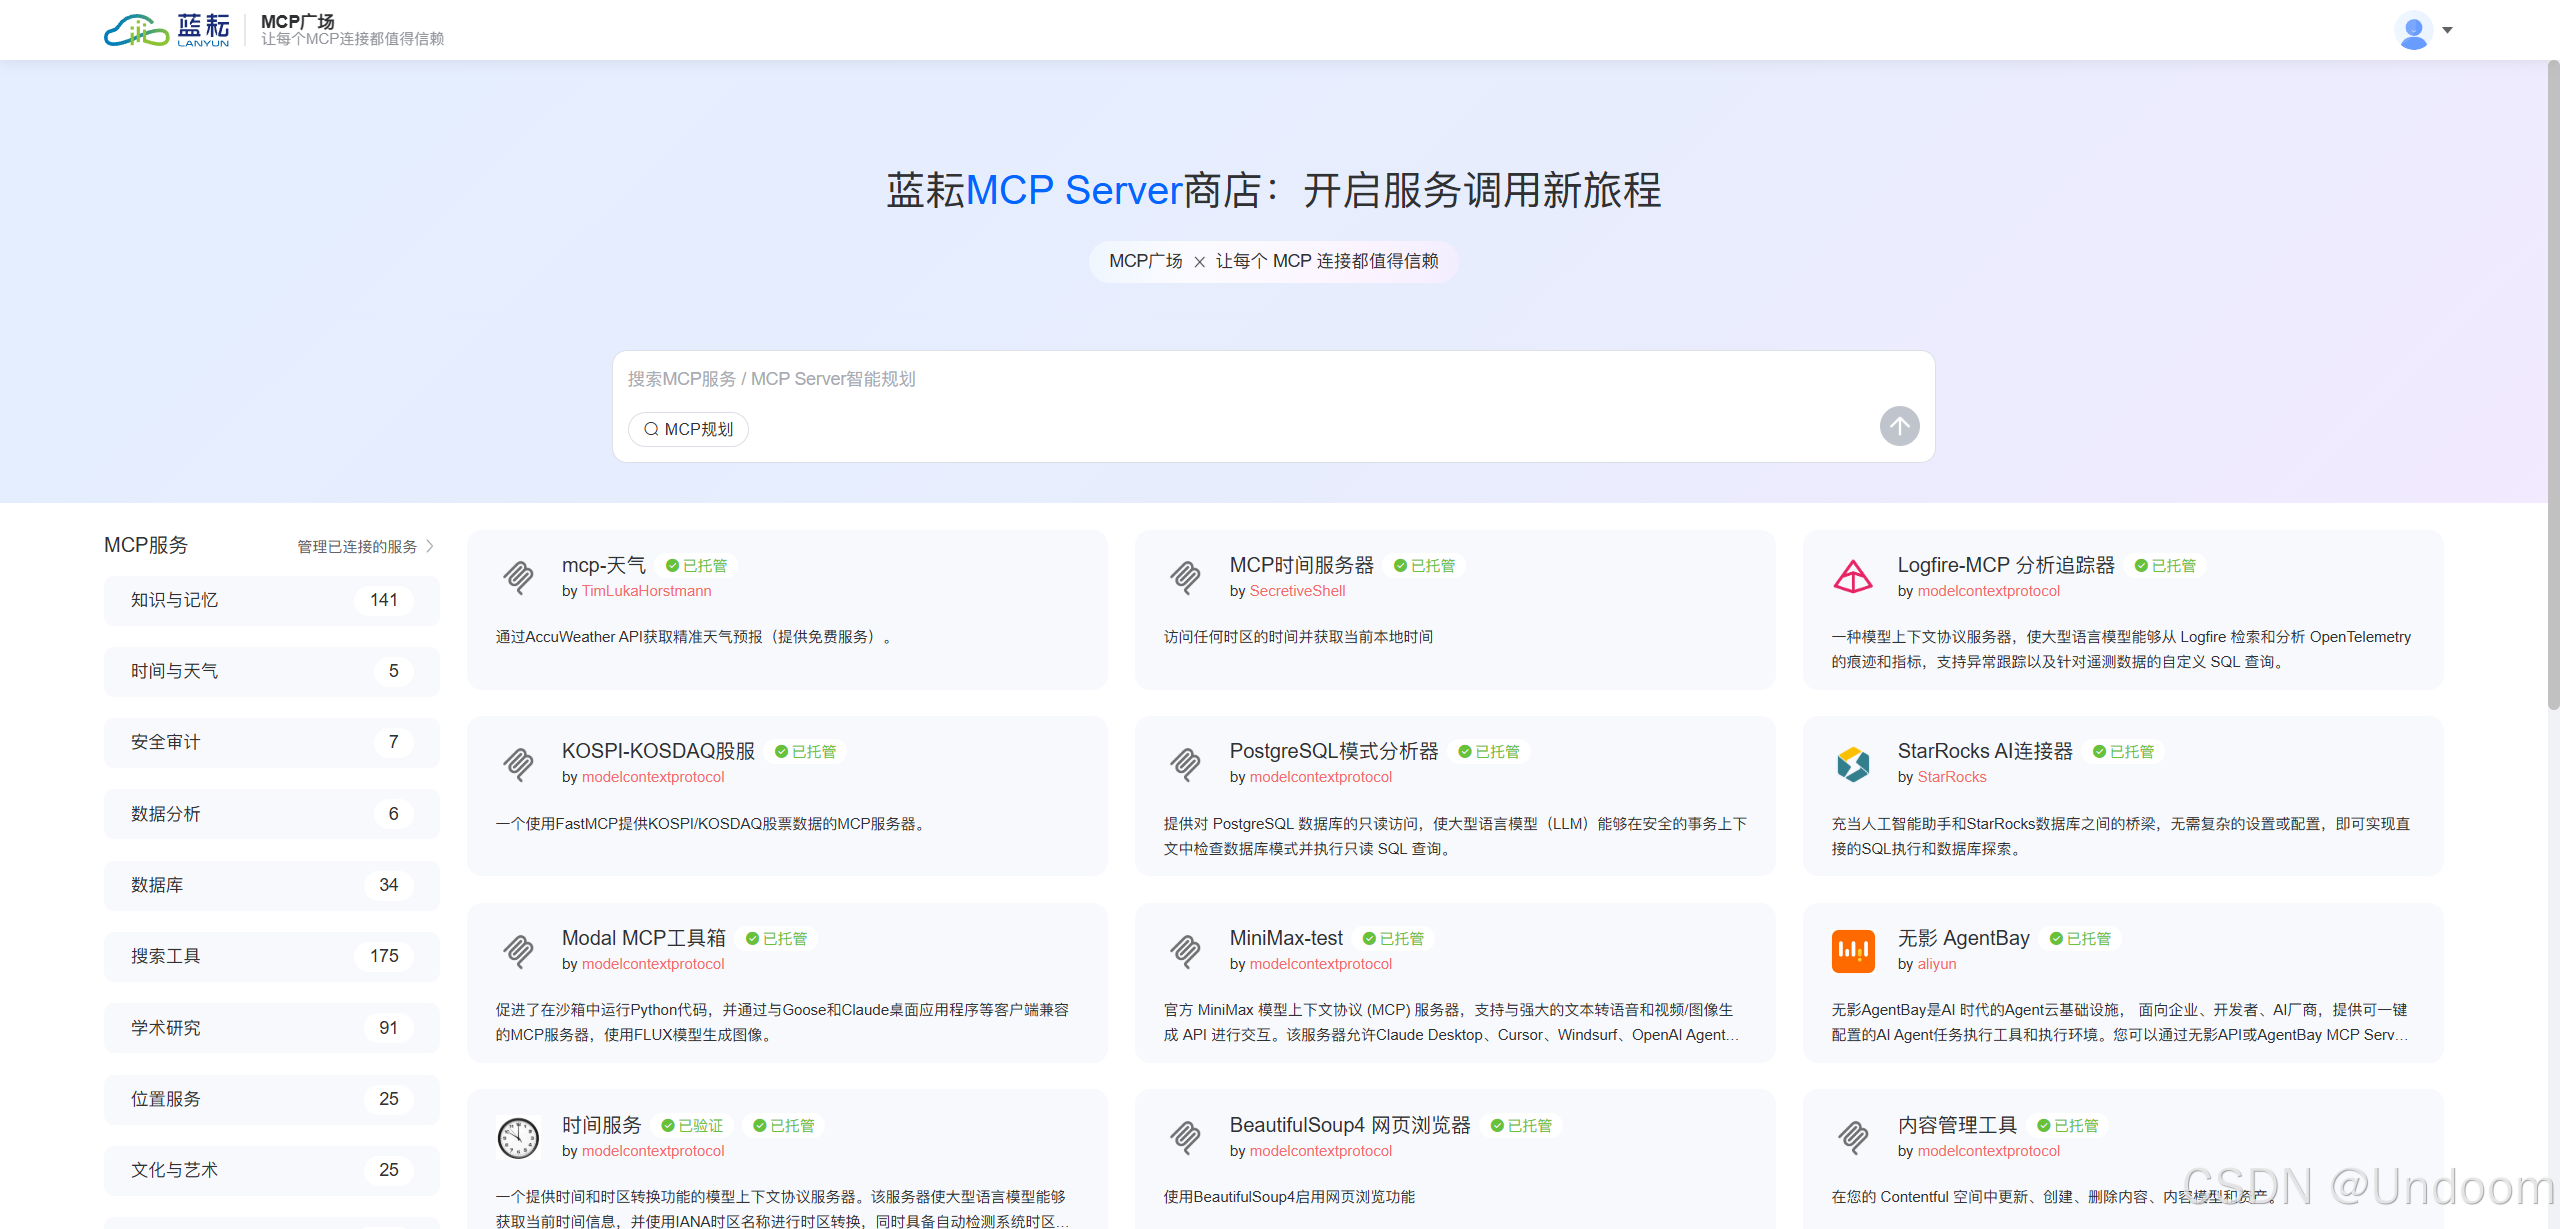Click count 141 beside 知识与记忆
2560x1229 pixels.
[383, 600]
